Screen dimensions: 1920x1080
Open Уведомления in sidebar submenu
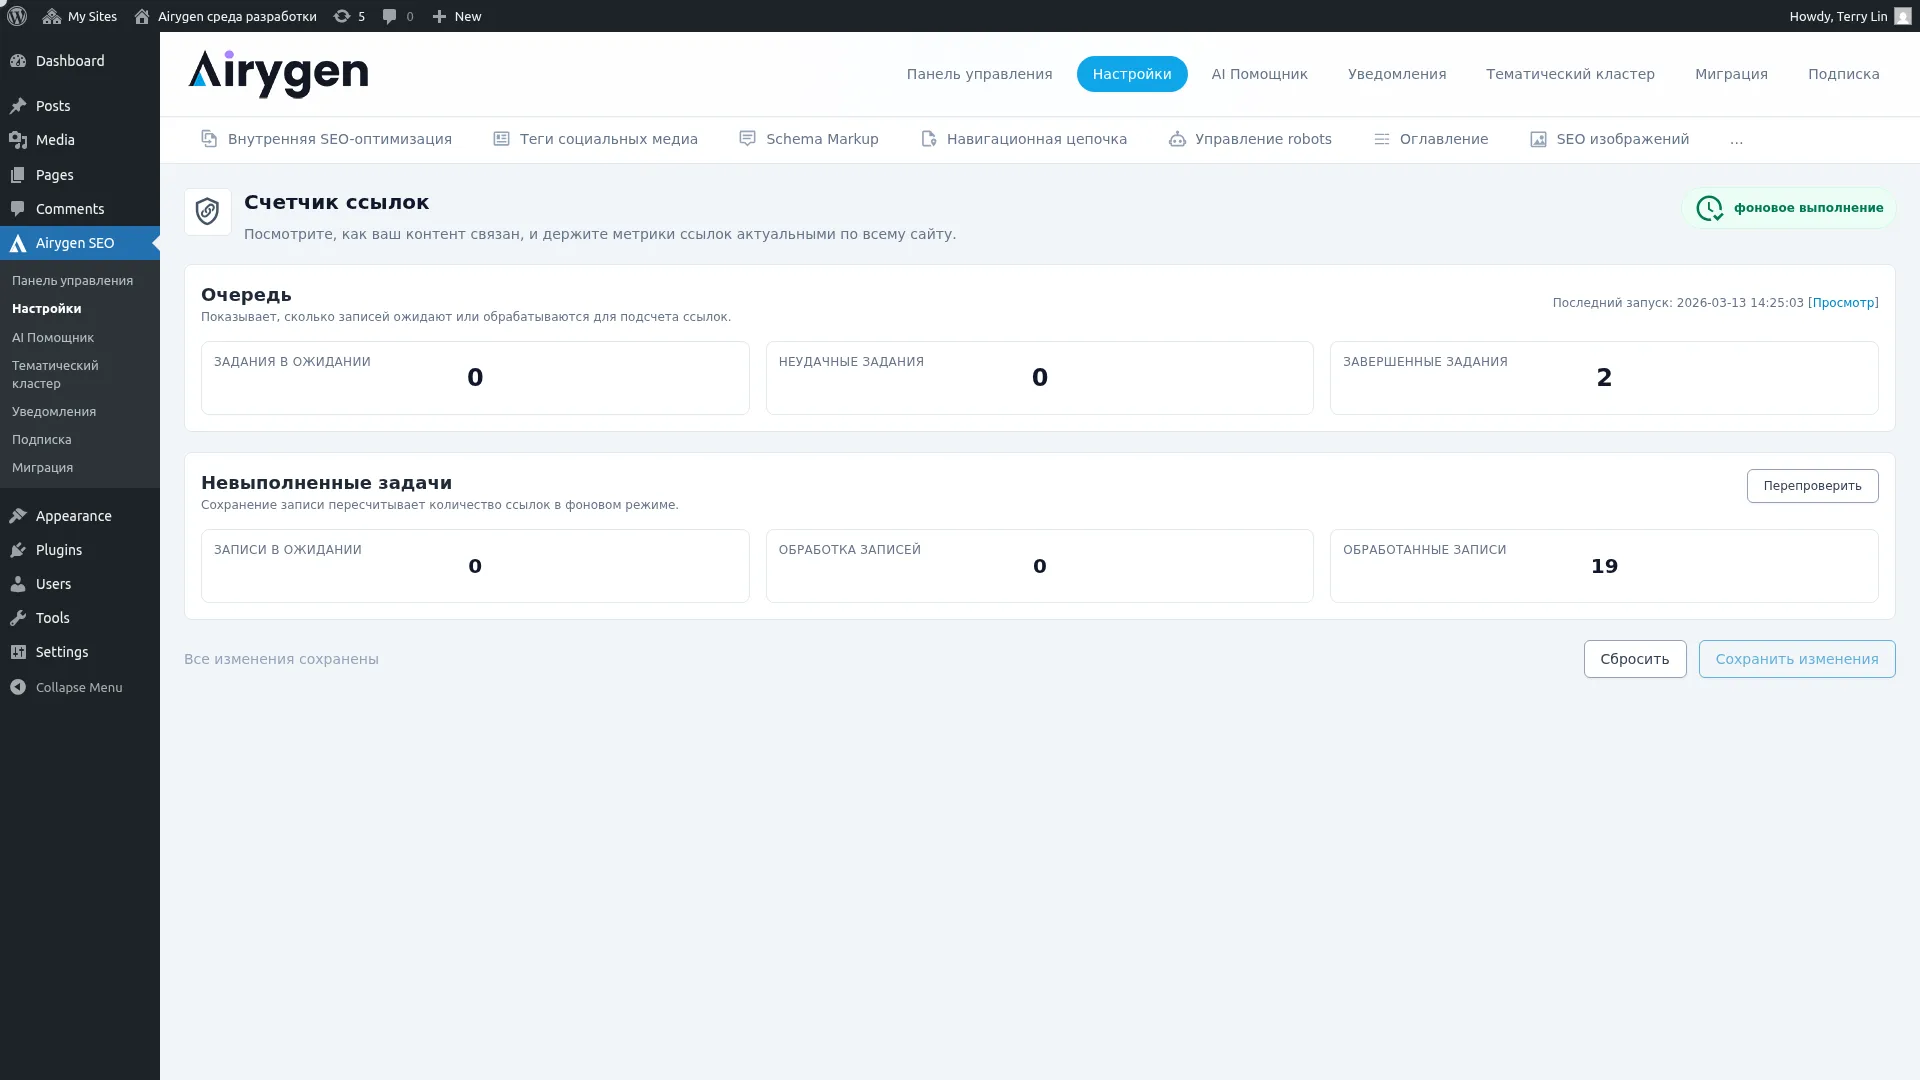tap(54, 412)
